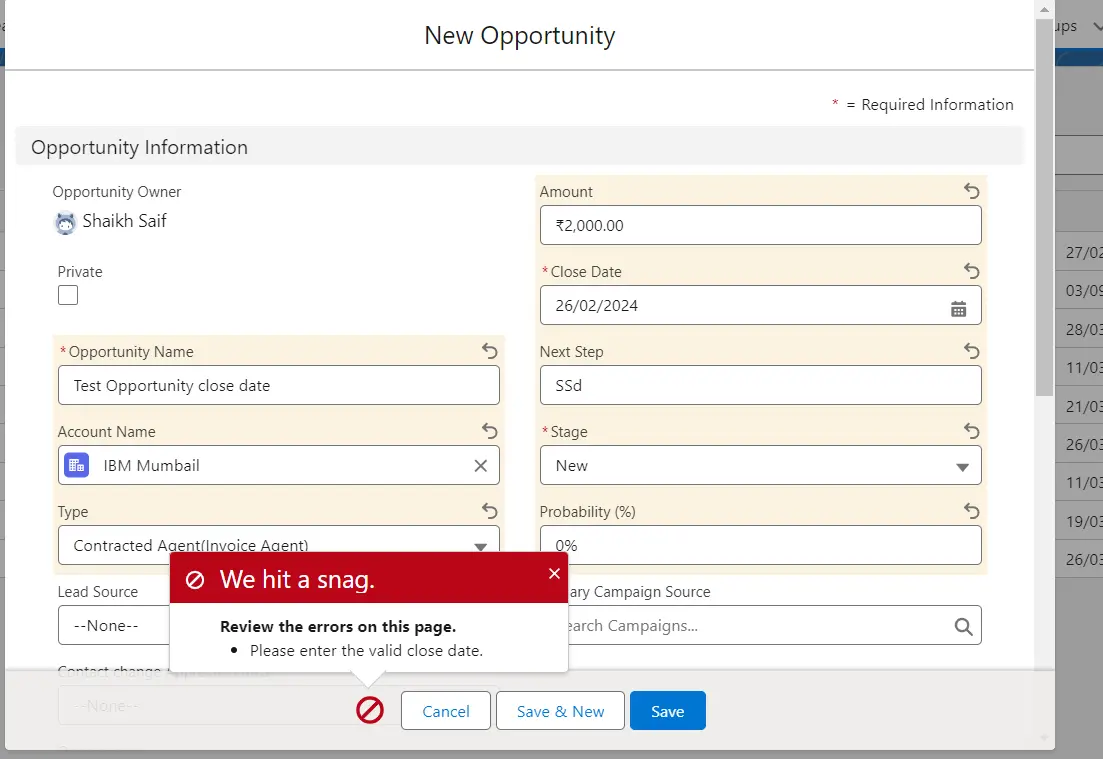This screenshot has height=759, width=1103.
Task: Click into the Next Step field
Action: (x=760, y=386)
